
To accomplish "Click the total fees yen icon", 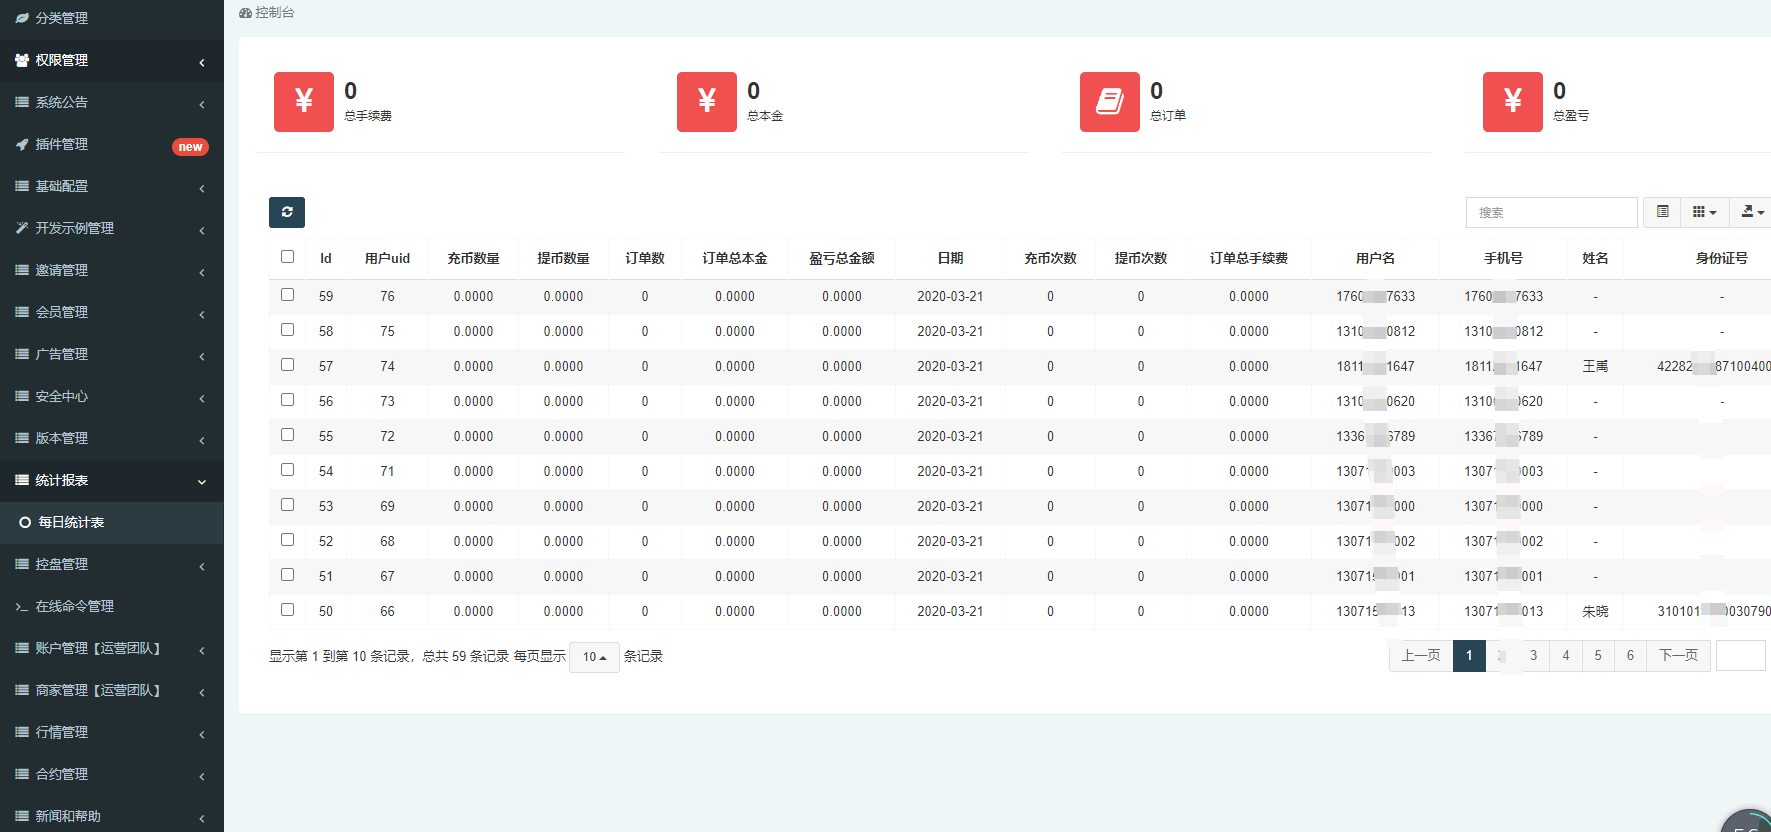I will click(x=303, y=102).
